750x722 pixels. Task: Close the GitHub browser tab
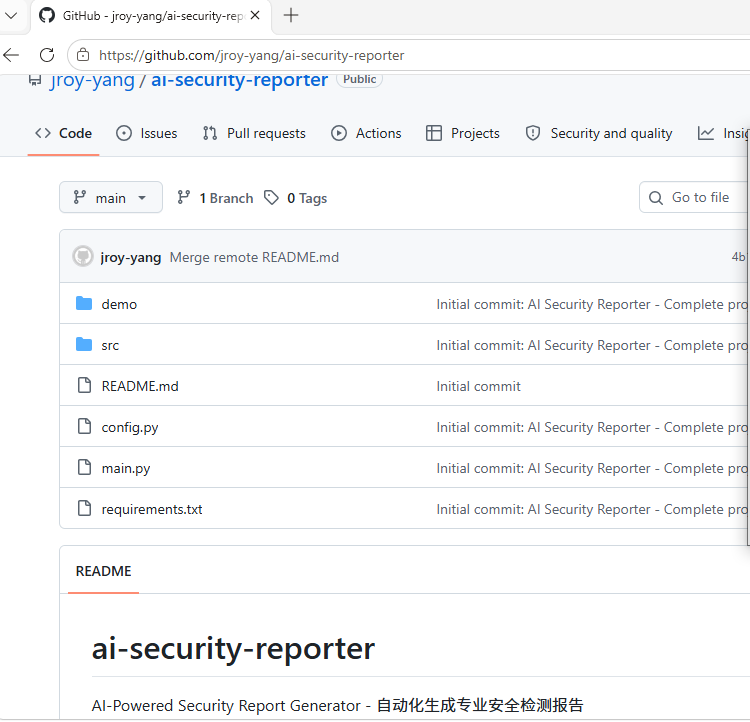[x=255, y=16]
